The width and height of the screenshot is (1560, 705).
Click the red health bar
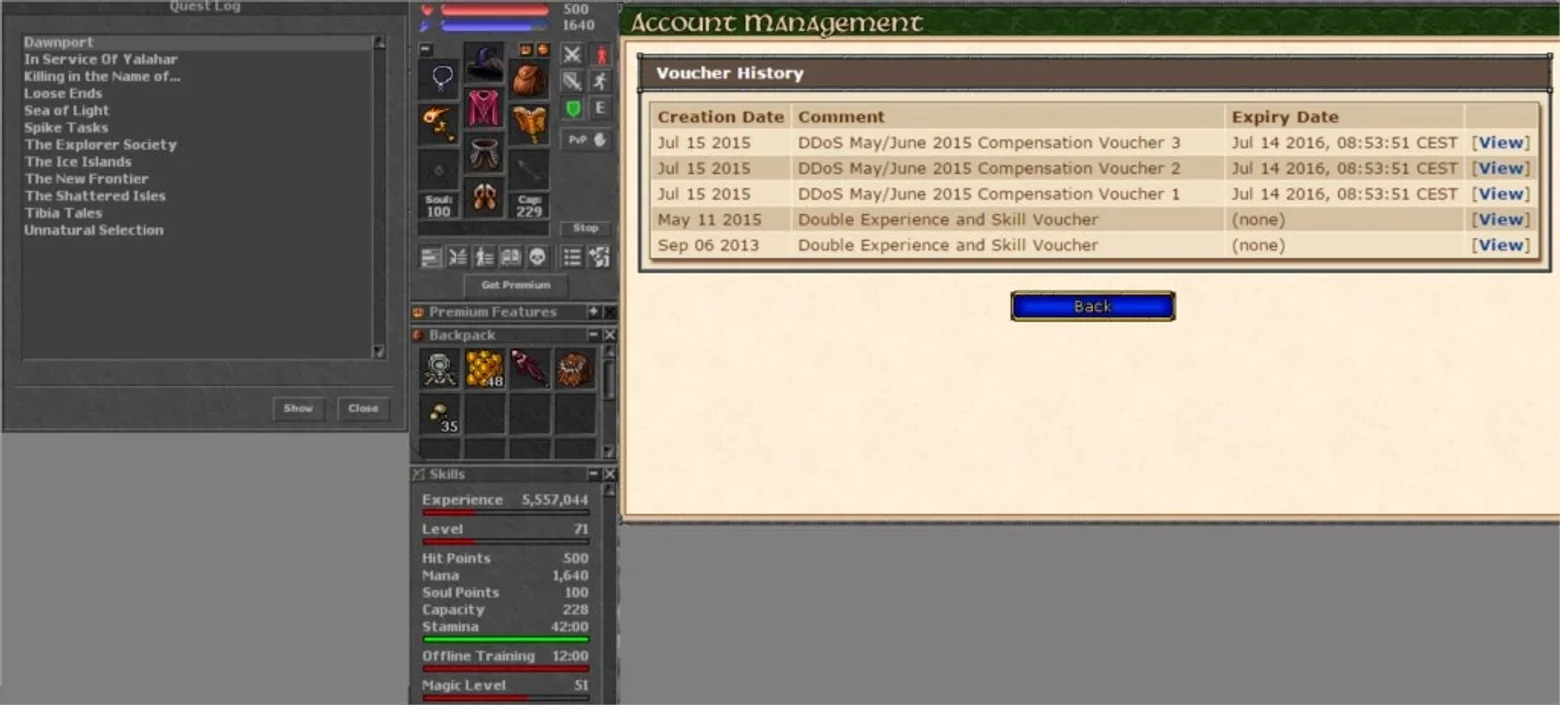(495, 10)
